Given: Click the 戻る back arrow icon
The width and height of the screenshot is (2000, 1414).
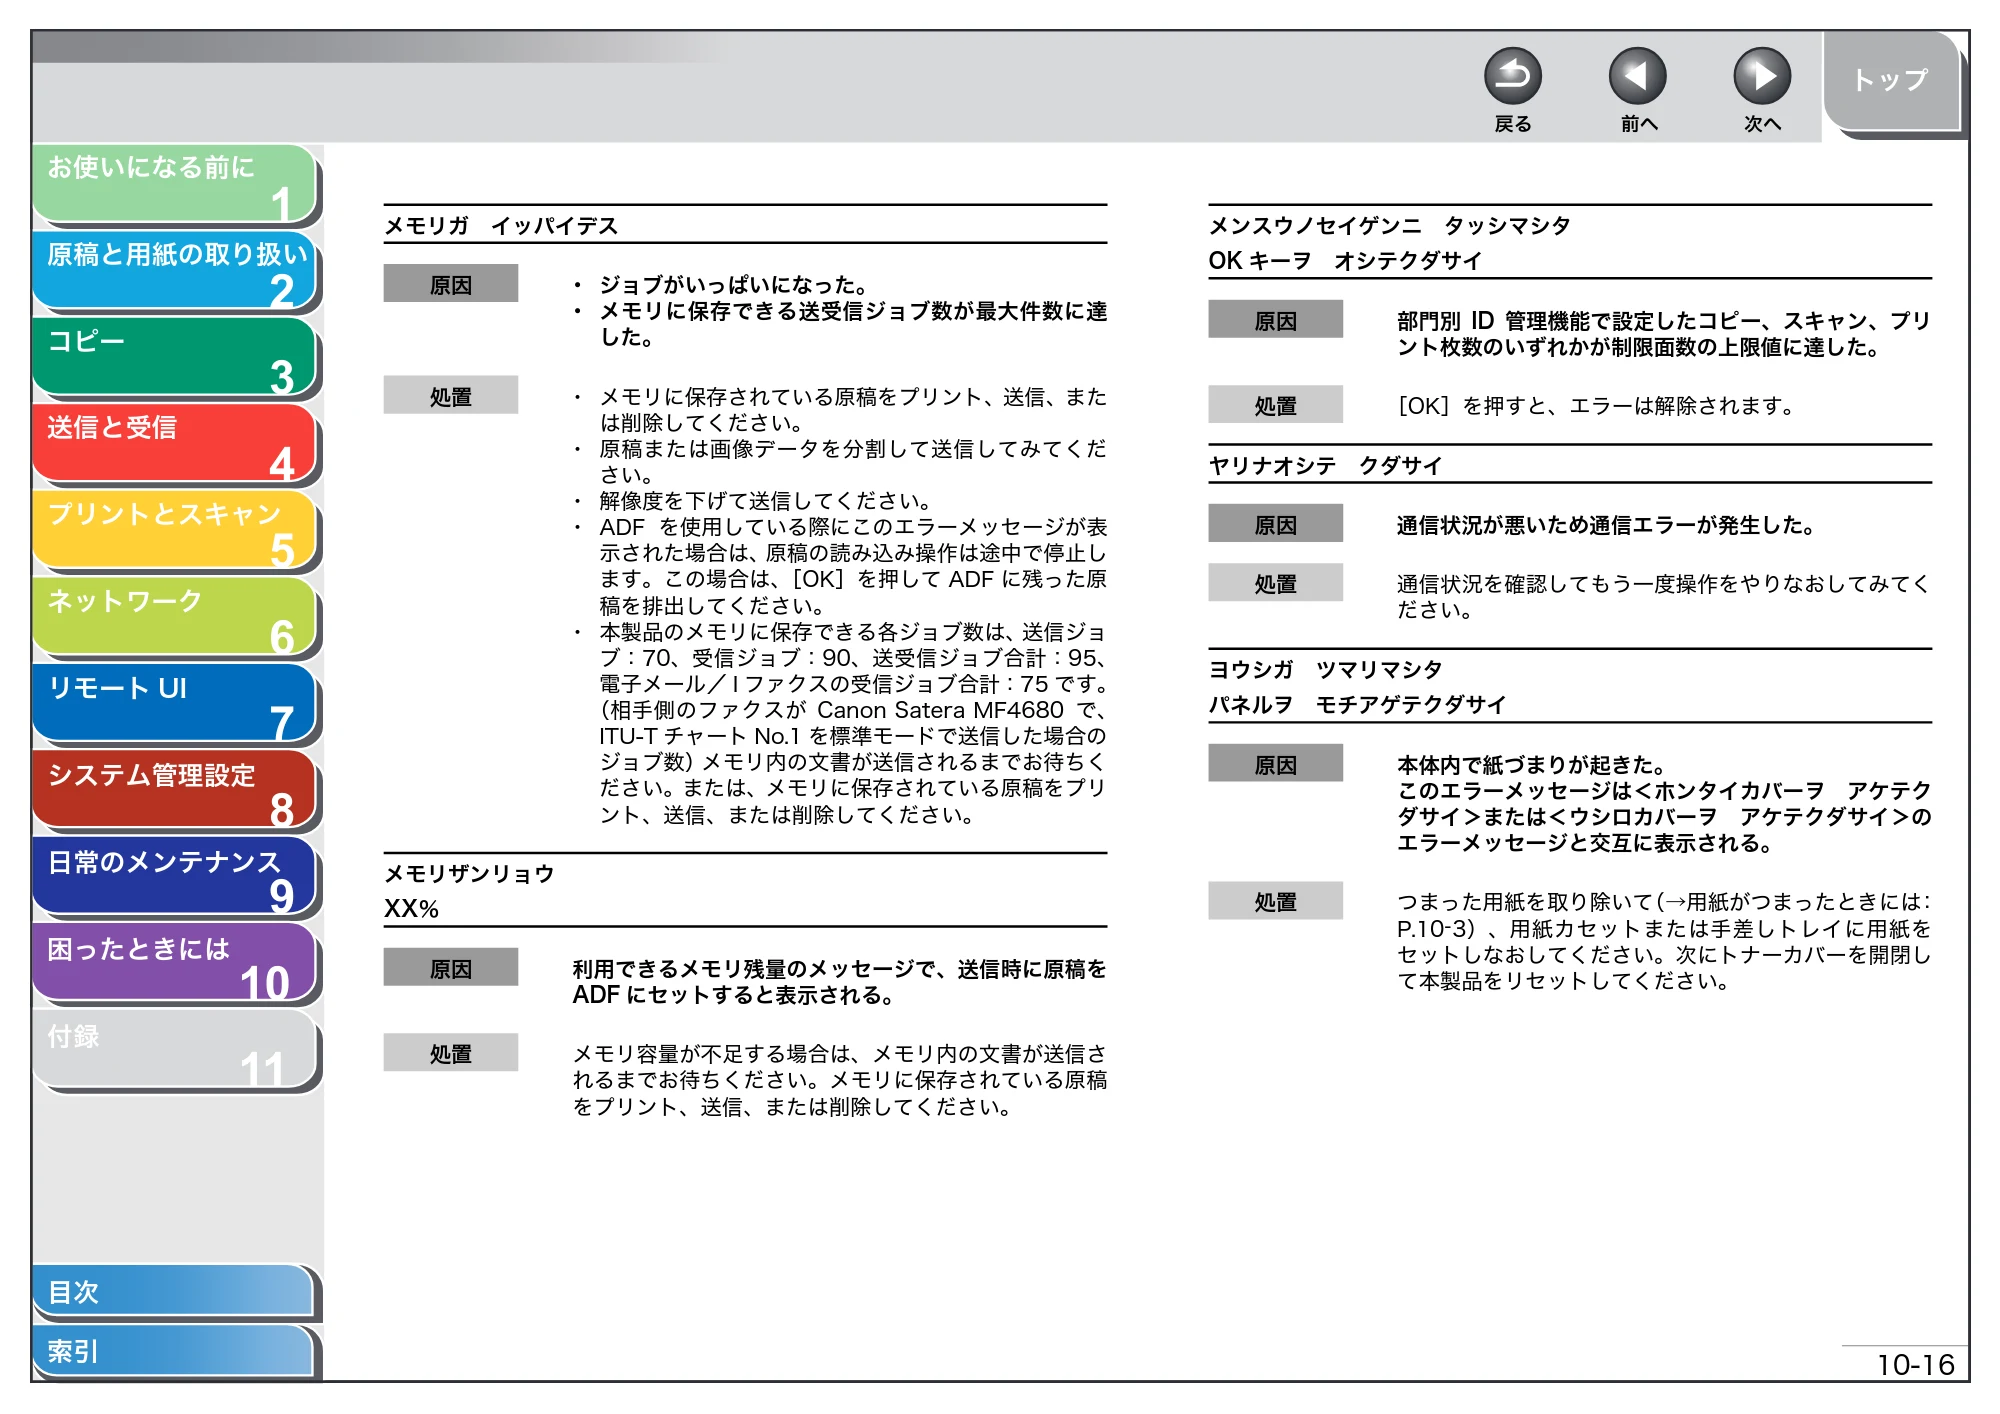Looking at the screenshot, I should 1512,77.
